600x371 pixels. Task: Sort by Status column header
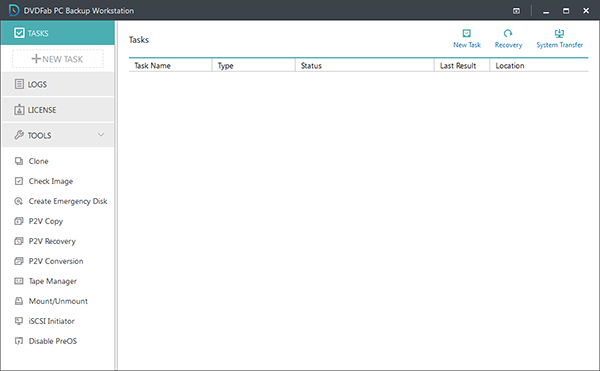tap(365, 65)
